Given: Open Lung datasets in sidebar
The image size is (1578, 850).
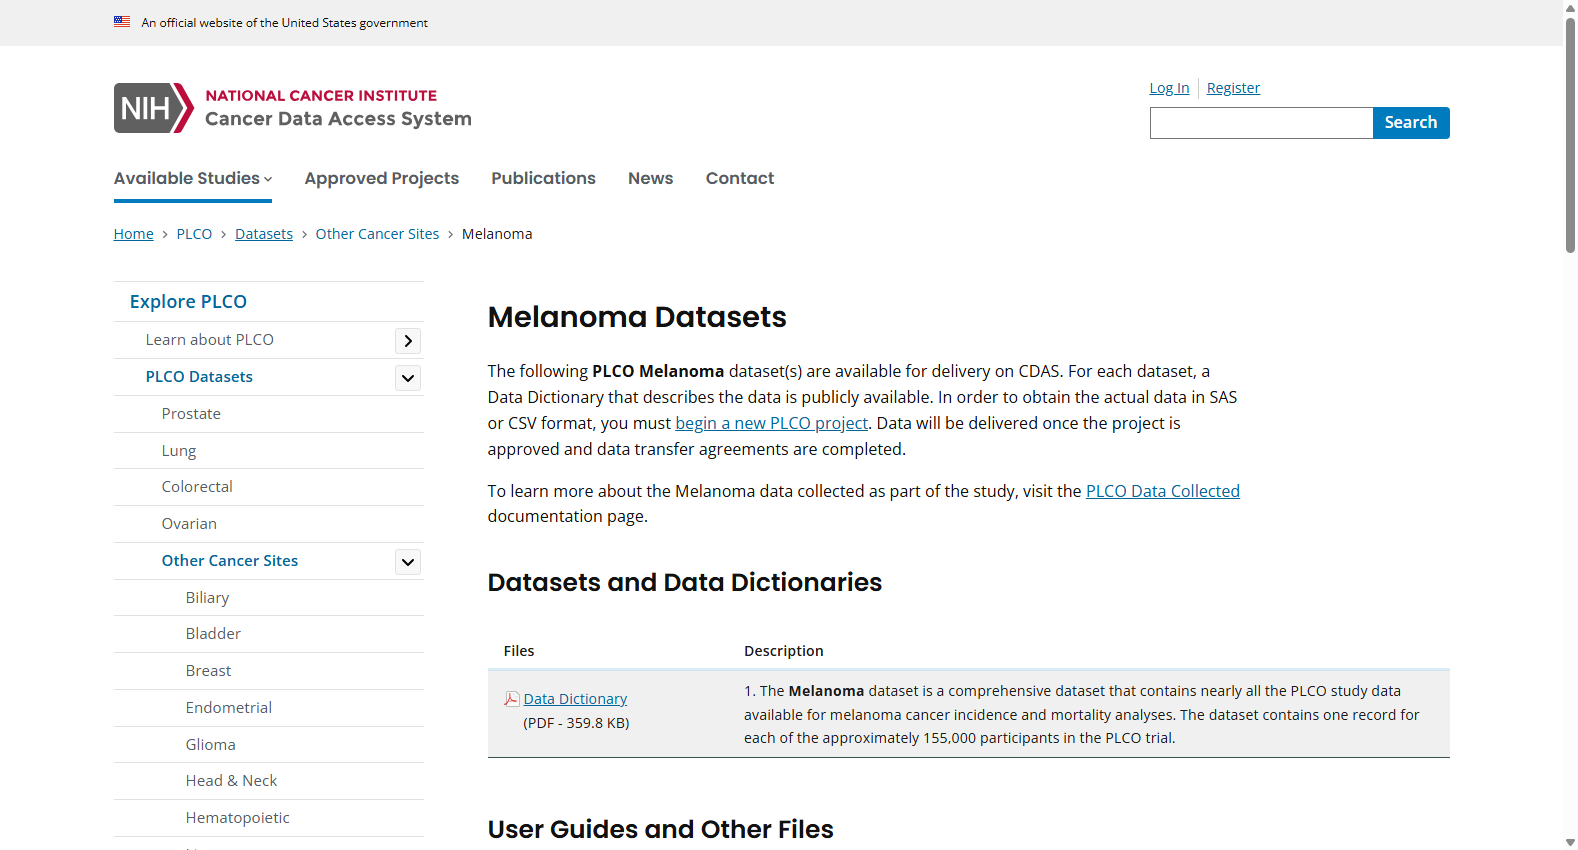Looking at the screenshot, I should (x=179, y=451).
